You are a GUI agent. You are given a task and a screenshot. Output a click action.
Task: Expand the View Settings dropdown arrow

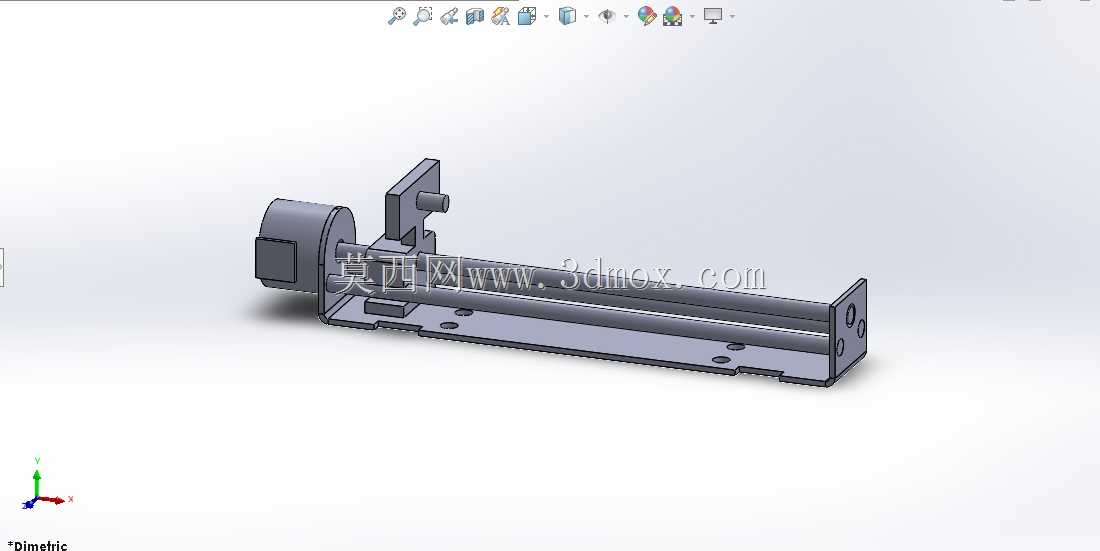732,16
